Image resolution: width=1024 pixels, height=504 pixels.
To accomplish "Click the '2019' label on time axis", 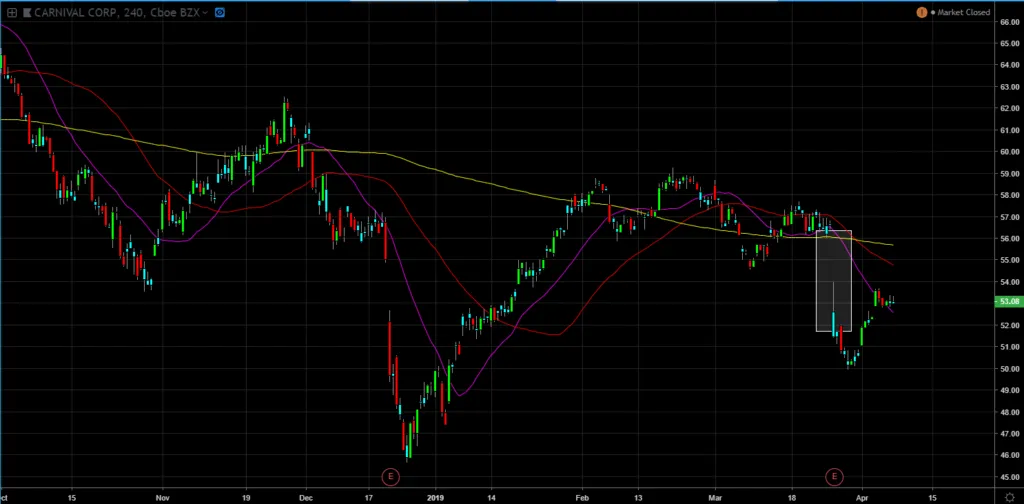I will click(x=436, y=497).
